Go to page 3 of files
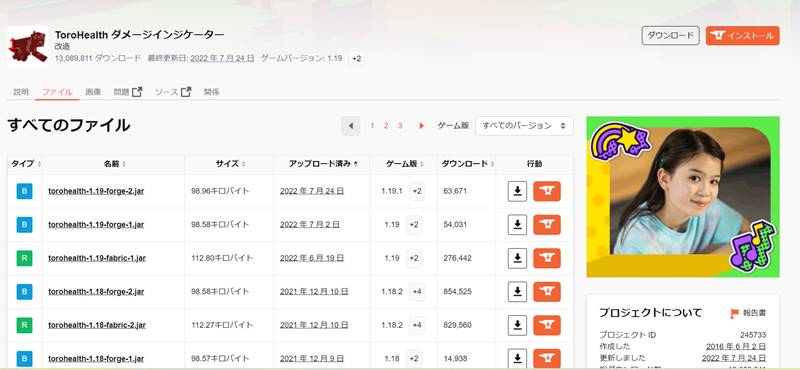This screenshot has width=800, height=370. (400, 126)
